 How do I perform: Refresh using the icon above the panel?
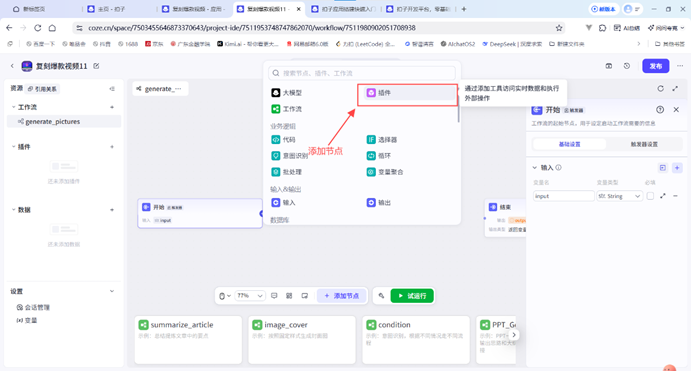point(660,89)
